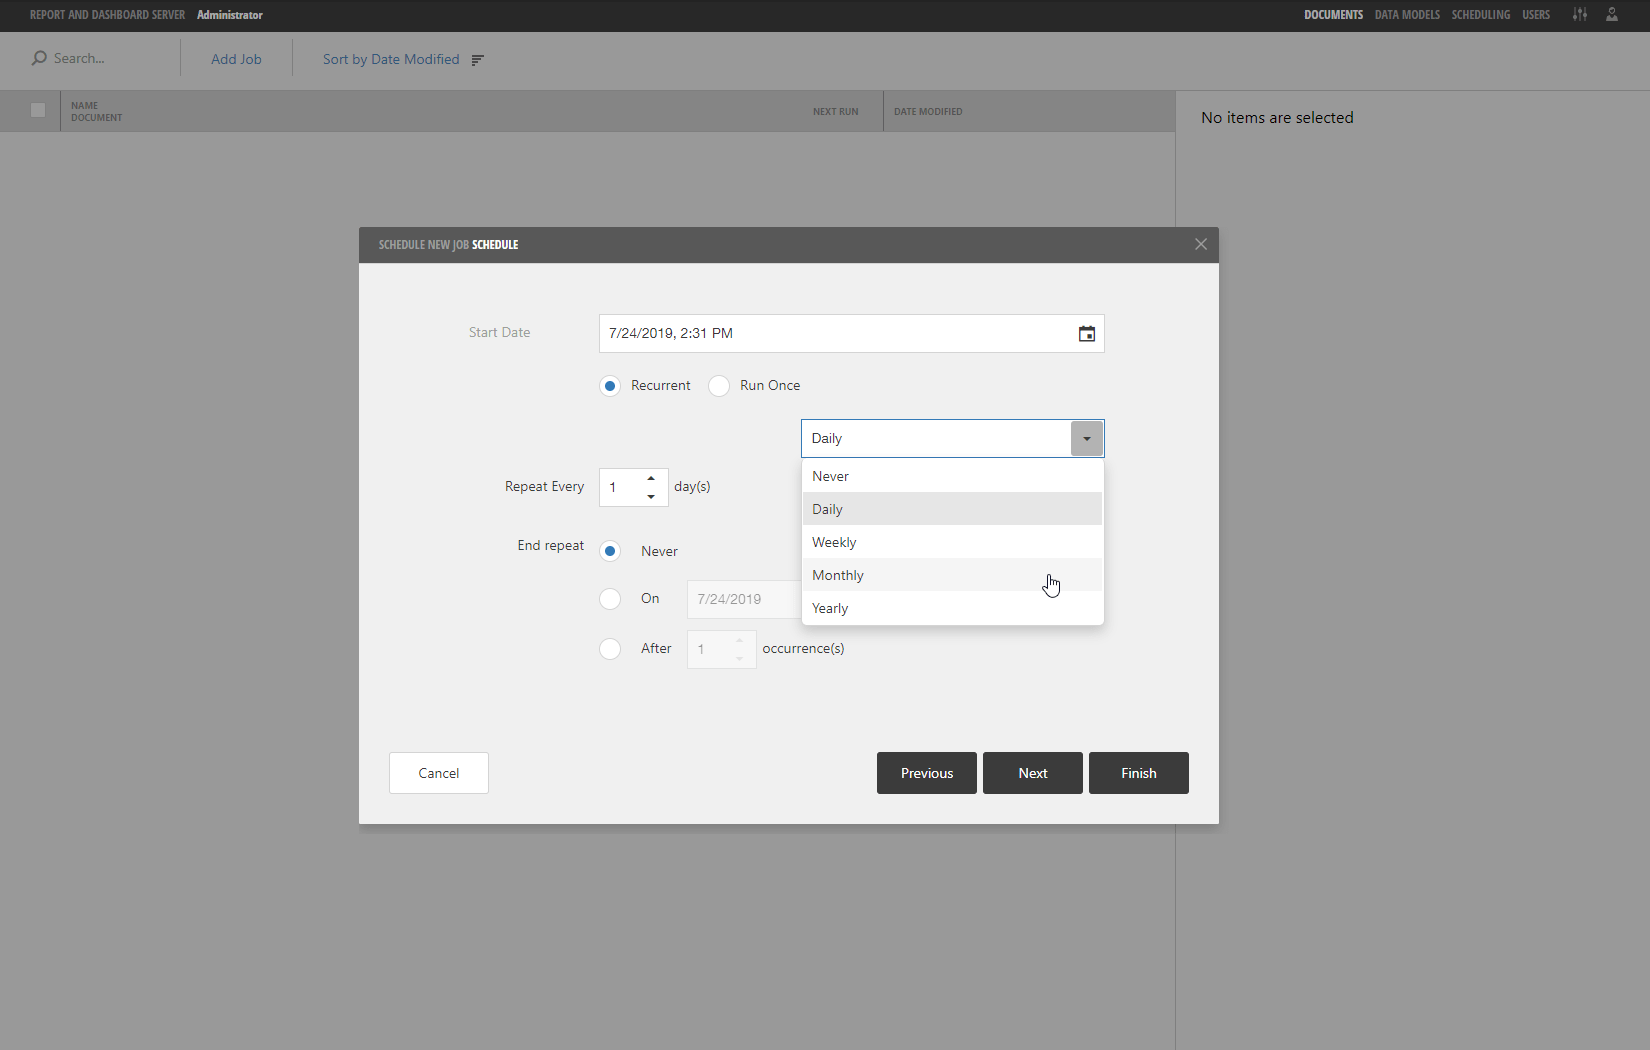Select the Run Once radio button
The image size is (1650, 1050).
coord(718,386)
